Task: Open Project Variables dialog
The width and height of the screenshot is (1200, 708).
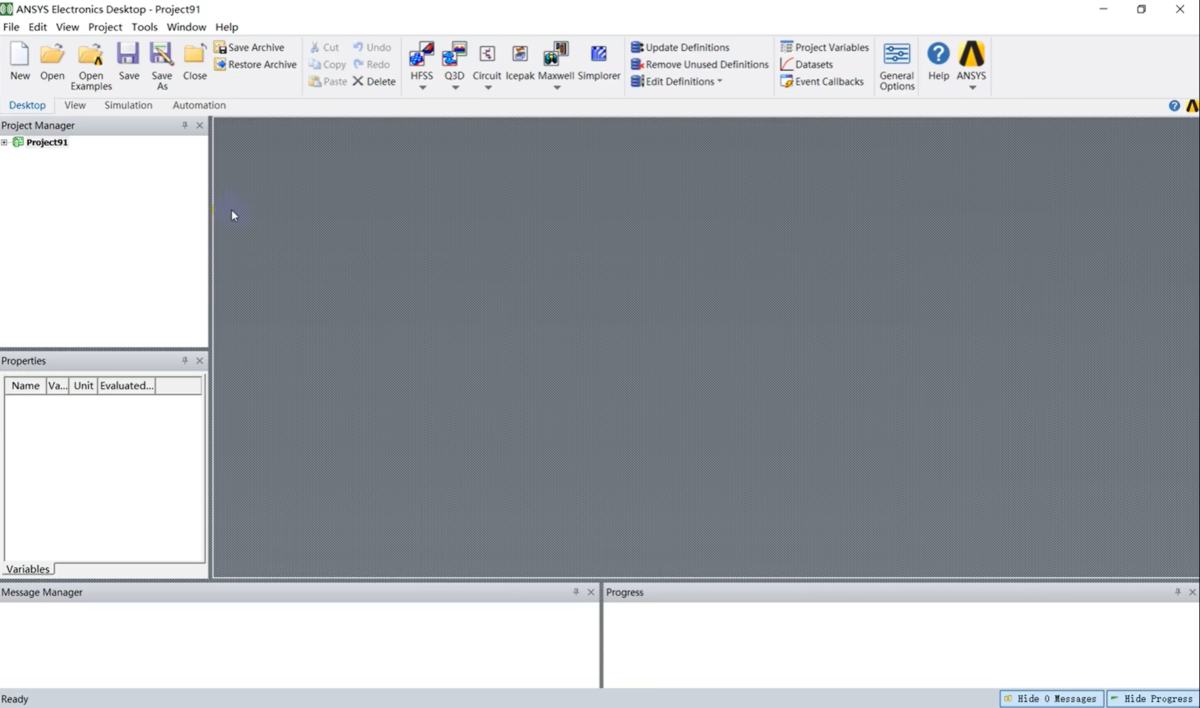Action: coord(824,47)
